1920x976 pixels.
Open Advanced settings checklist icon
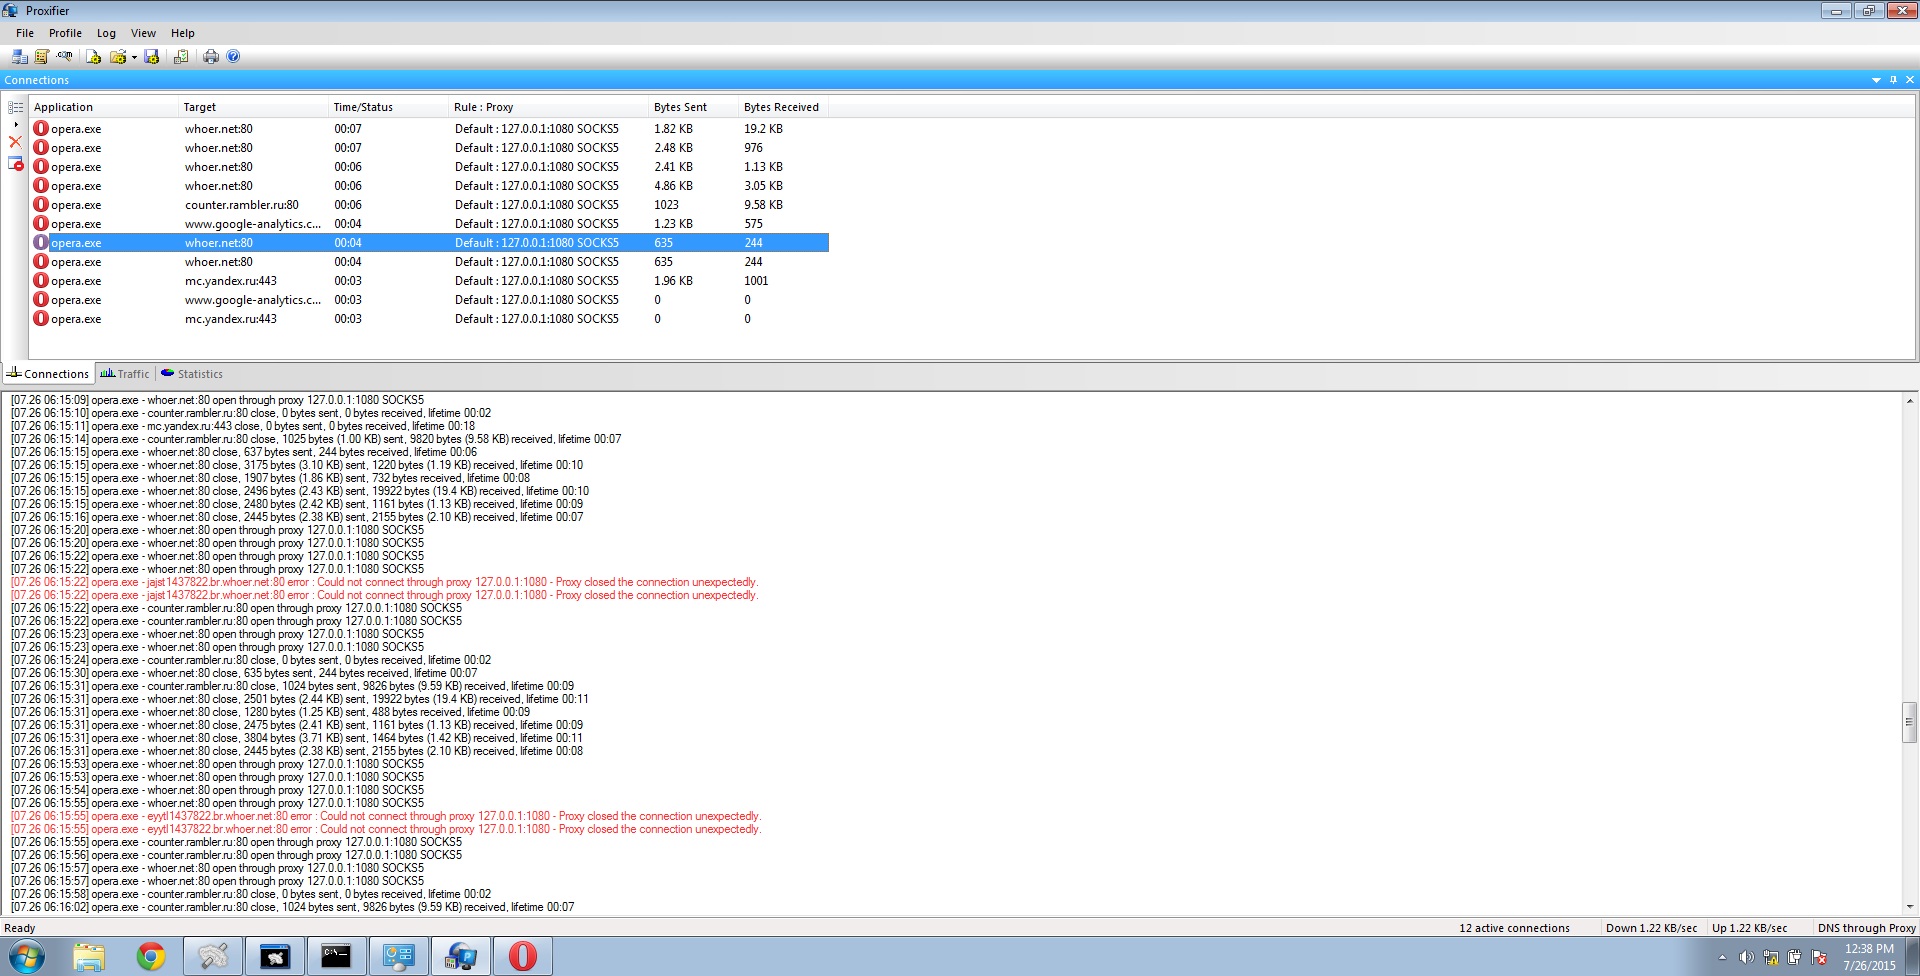(x=181, y=57)
